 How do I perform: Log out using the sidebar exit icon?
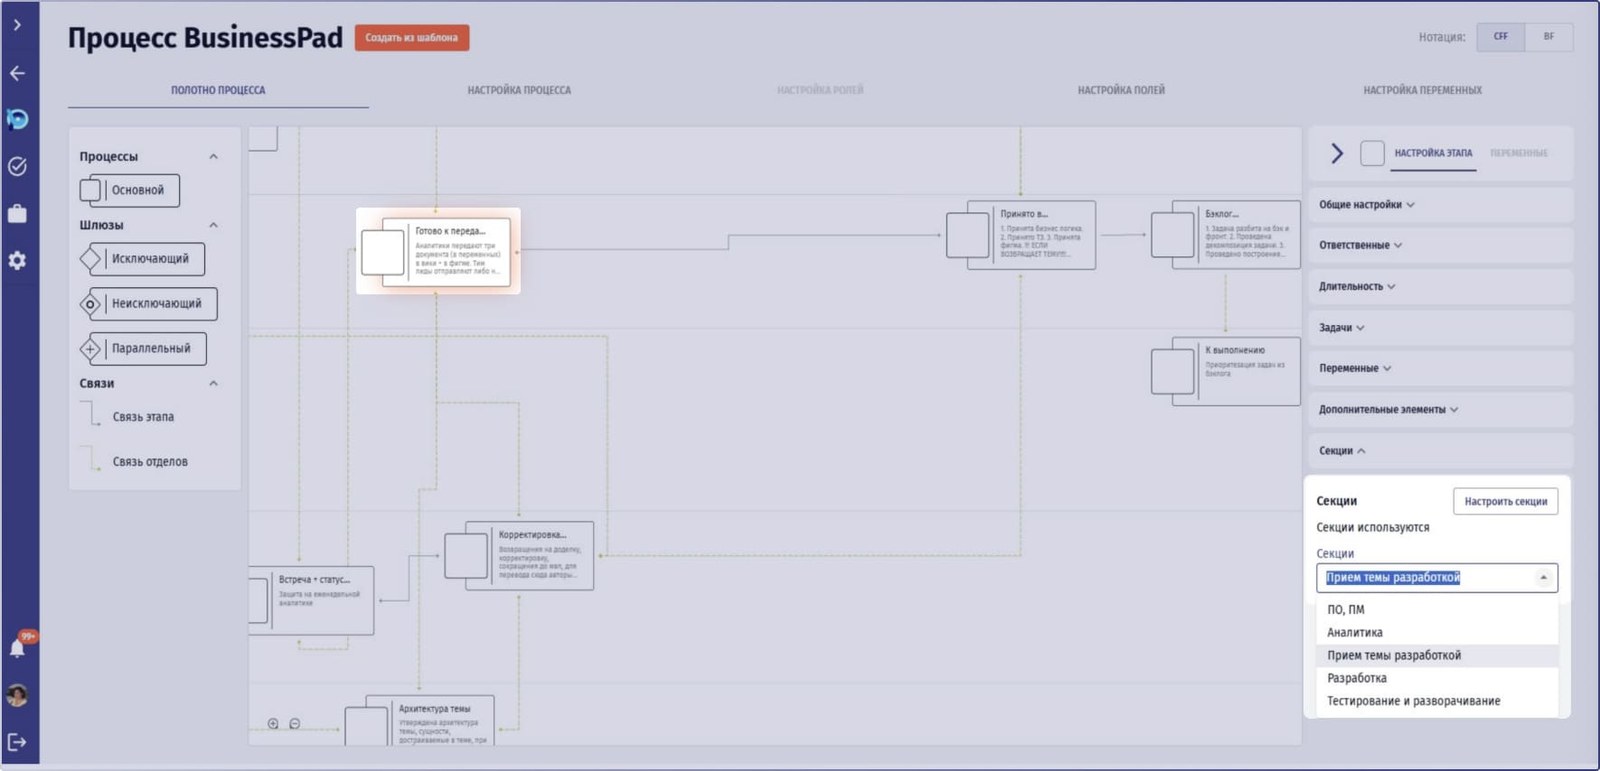[17, 742]
